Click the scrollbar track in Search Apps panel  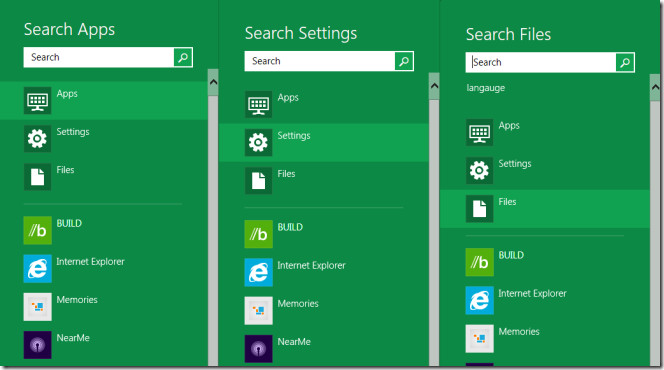tap(213, 231)
